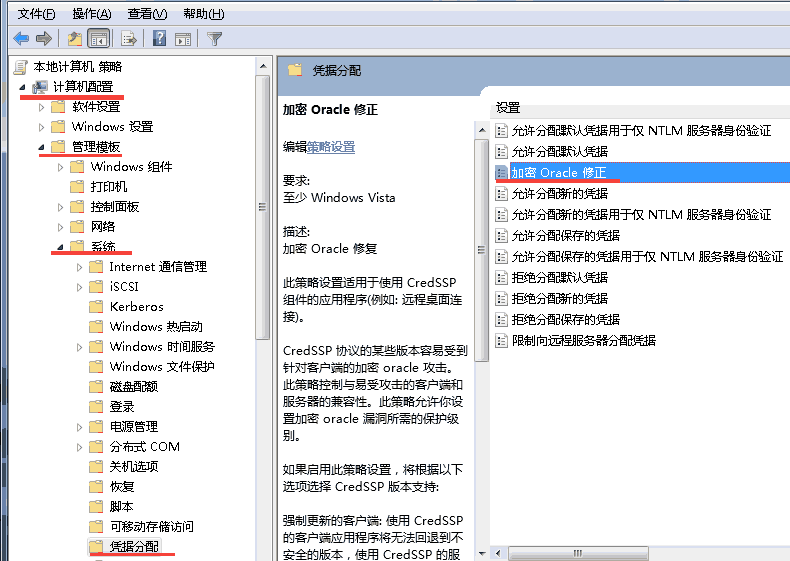The height and width of the screenshot is (561, 790).
Task: Click the Up one level folder icon
Action: click(75, 38)
